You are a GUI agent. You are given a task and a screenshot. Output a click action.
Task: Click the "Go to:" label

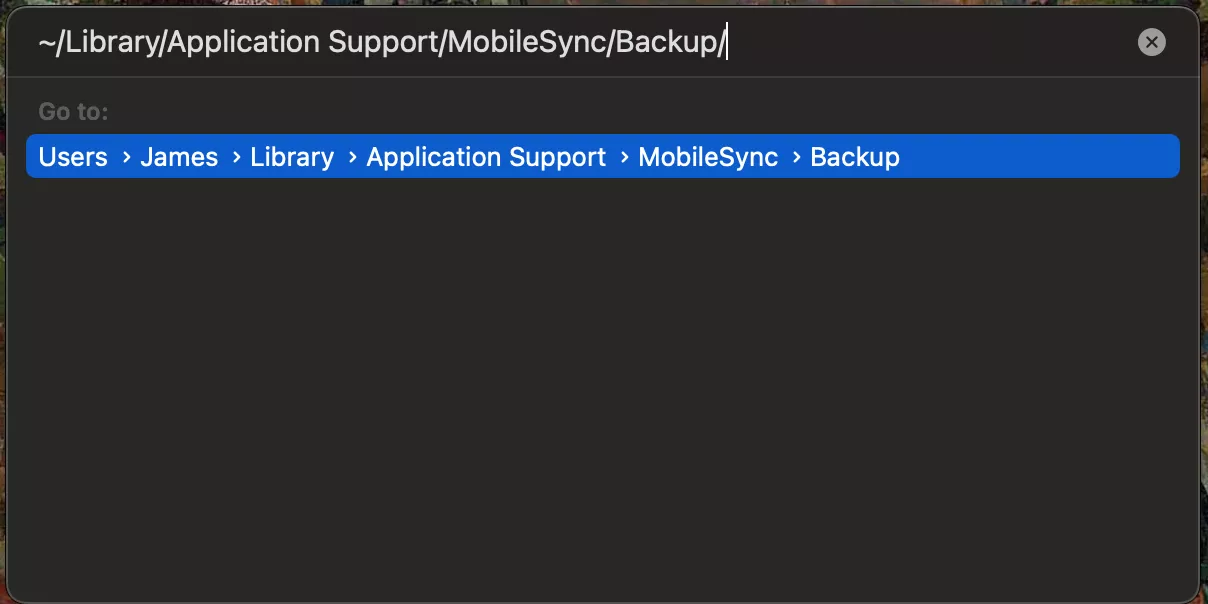pyautogui.click(x=73, y=111)
